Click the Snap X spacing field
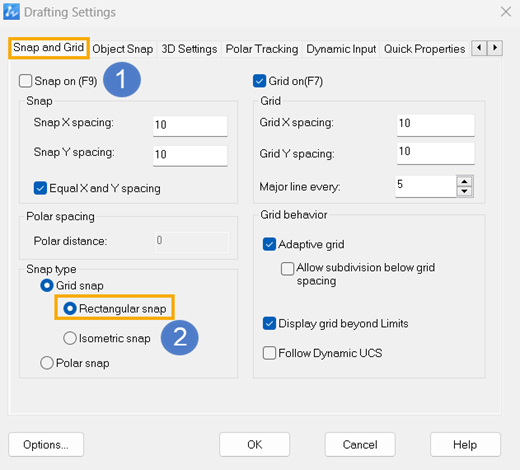The image size is (520, 470). [x=190, y=126]
